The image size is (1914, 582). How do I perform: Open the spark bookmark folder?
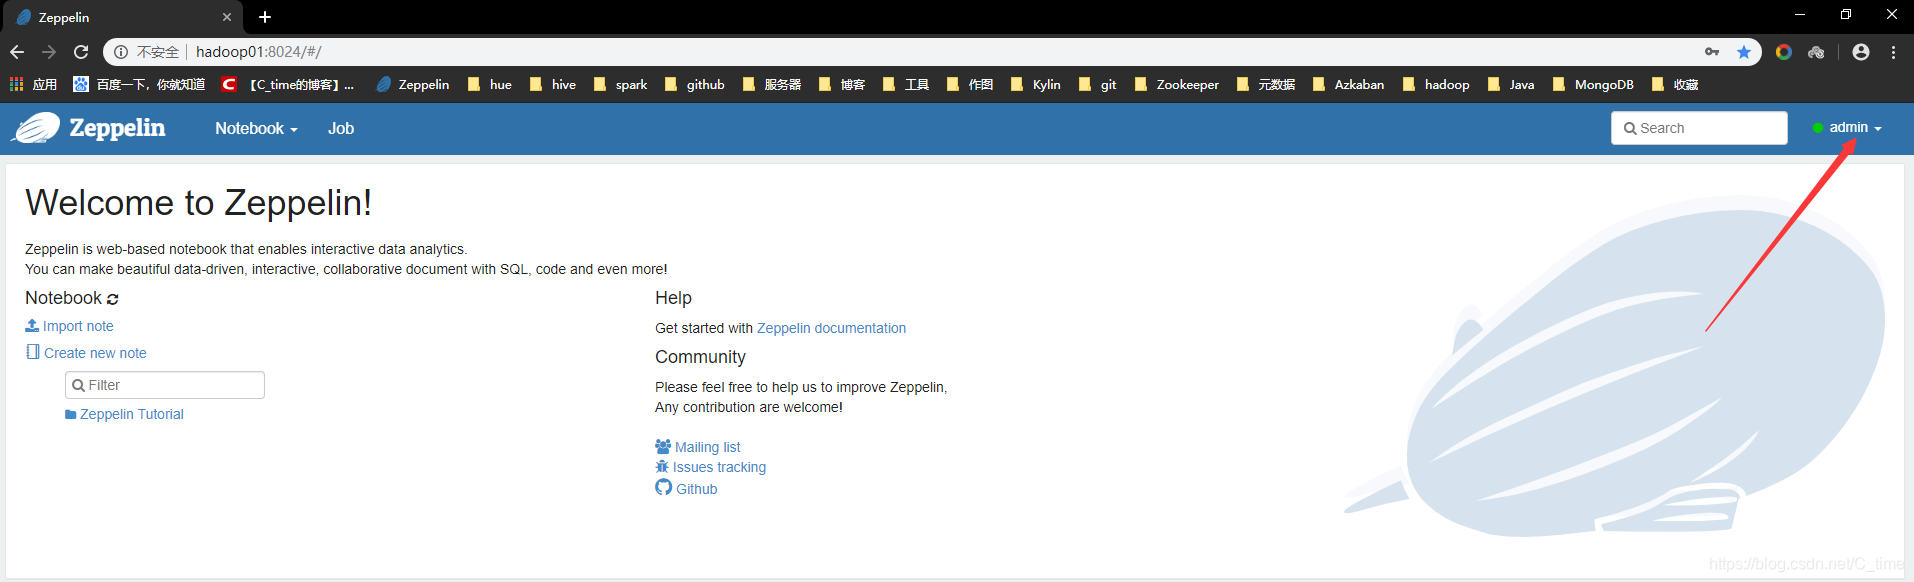tap(621, 85)
